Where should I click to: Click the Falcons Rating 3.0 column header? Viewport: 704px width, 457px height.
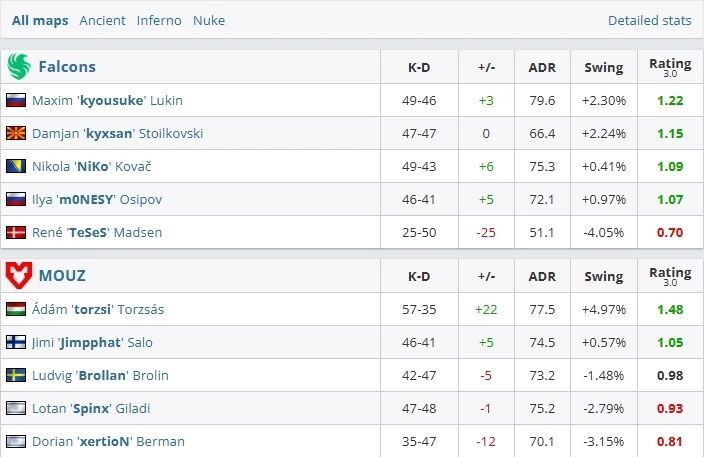[670, 67]
